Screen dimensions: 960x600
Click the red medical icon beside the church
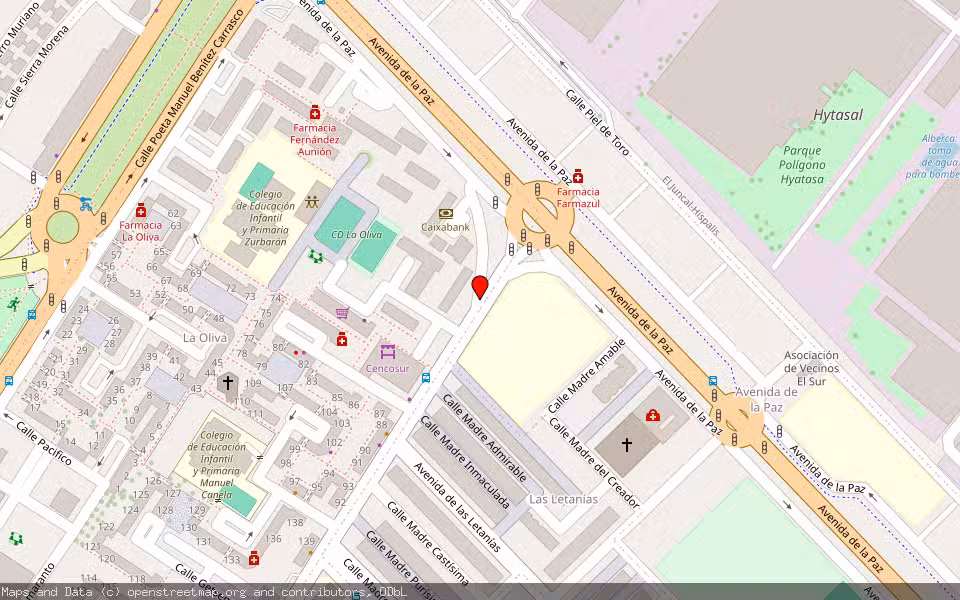click(x=653, y=415)
